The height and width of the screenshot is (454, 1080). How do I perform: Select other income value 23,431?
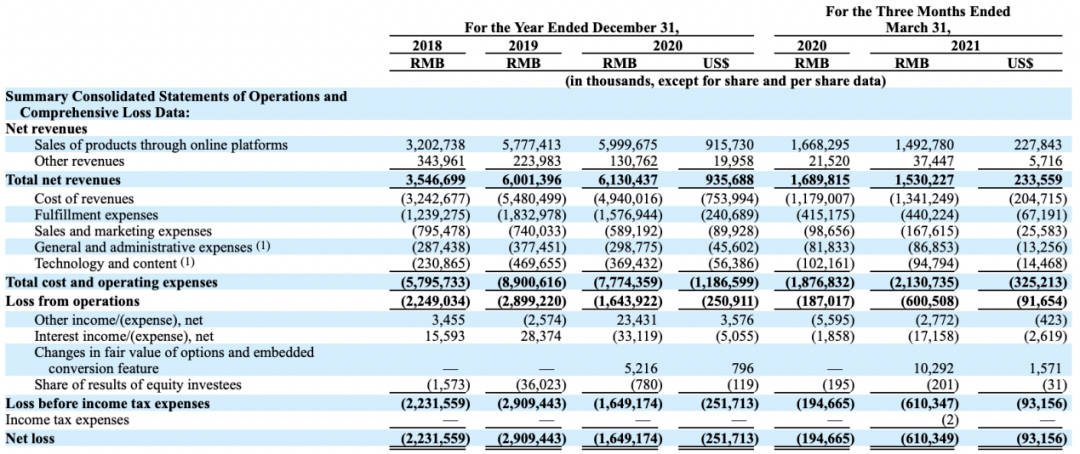pos(638,320)
